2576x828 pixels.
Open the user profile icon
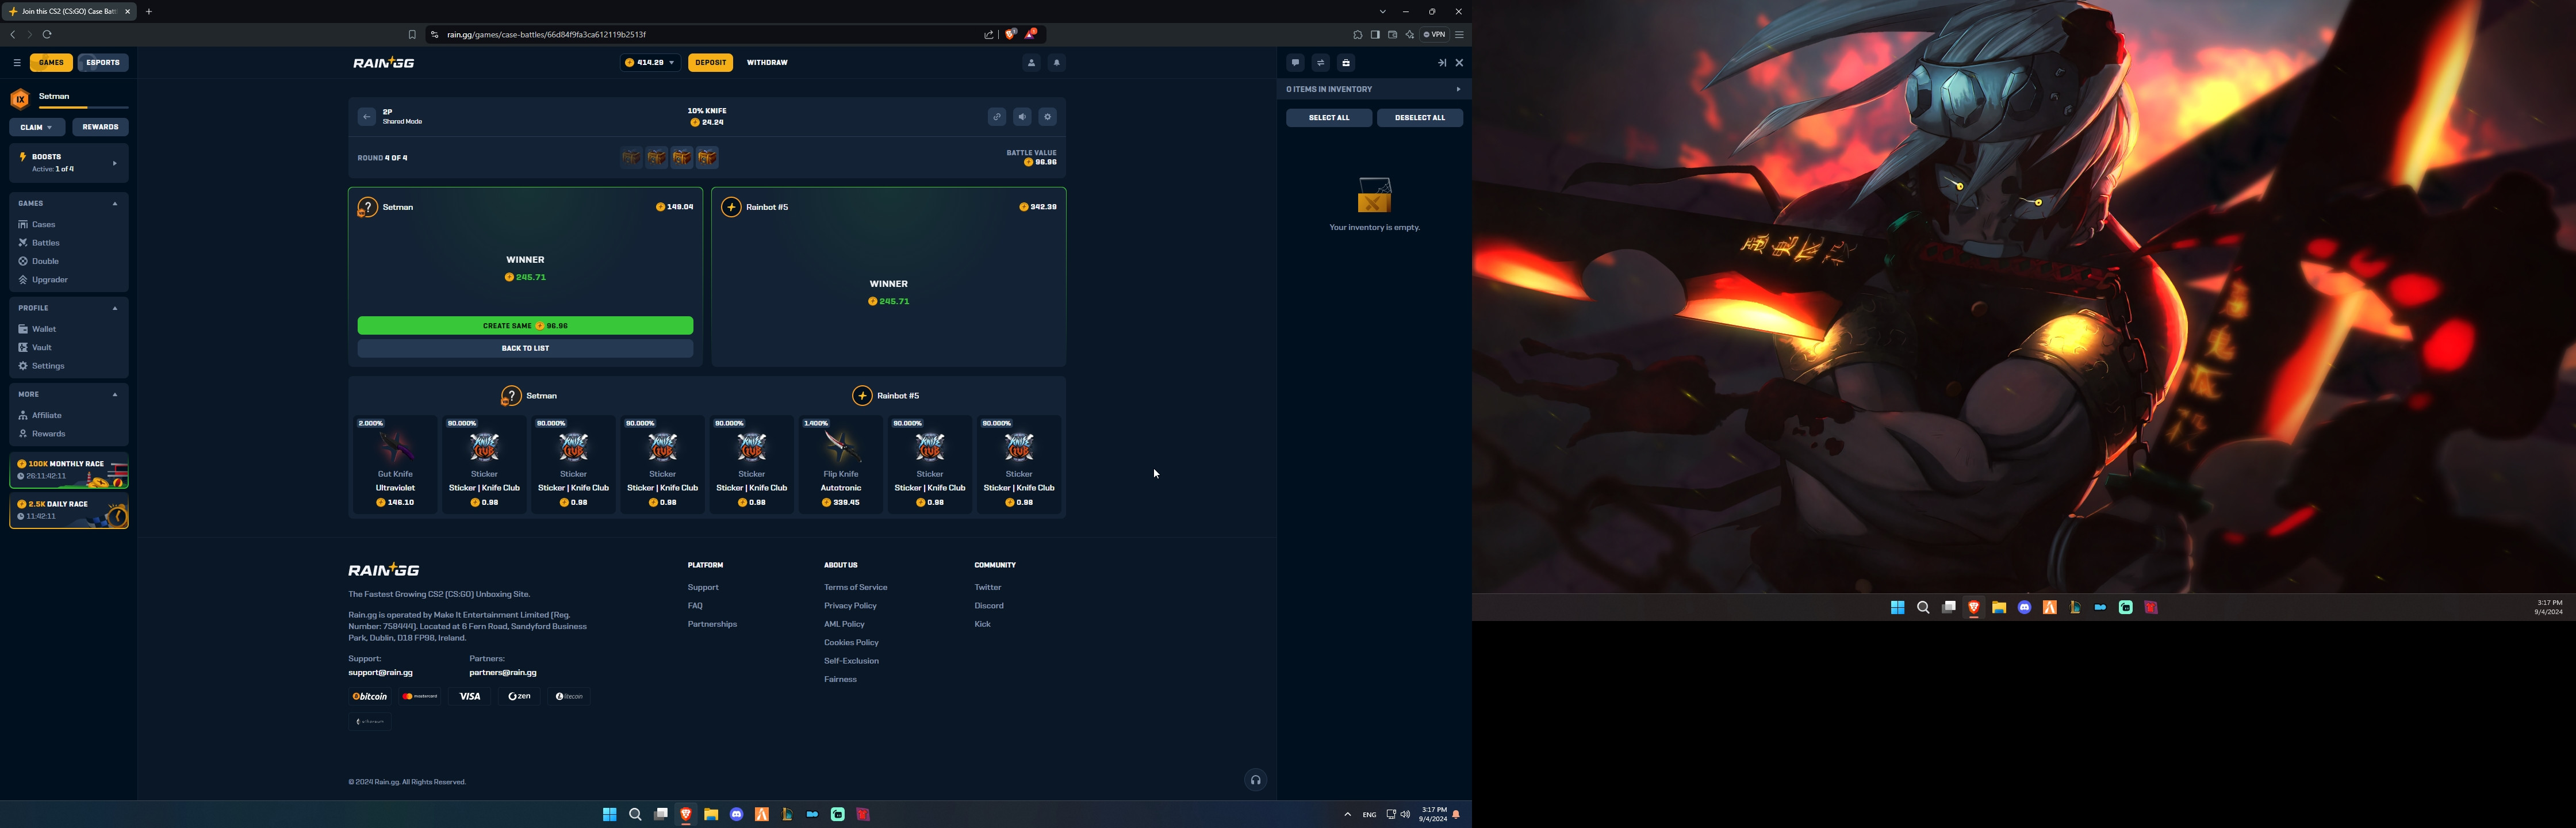pyautogui.click(x=1031, y=63)
